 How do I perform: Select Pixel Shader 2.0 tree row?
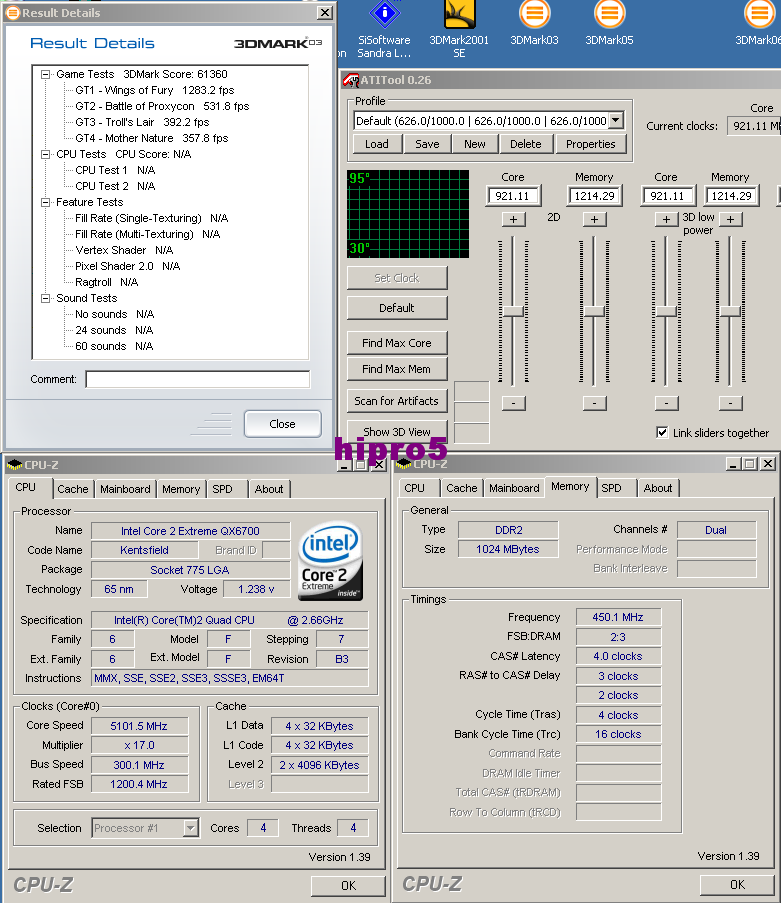pos(127,266)
